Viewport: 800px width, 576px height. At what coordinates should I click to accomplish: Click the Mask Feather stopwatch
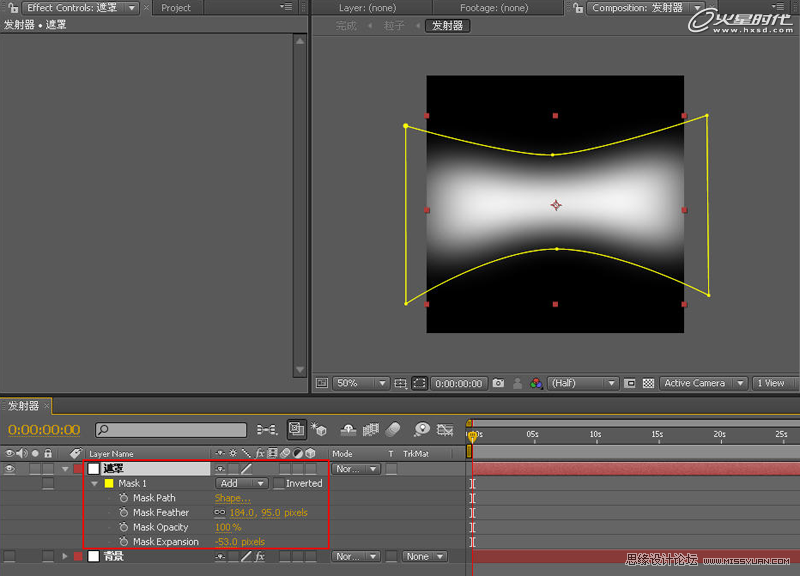click(123, 512)
